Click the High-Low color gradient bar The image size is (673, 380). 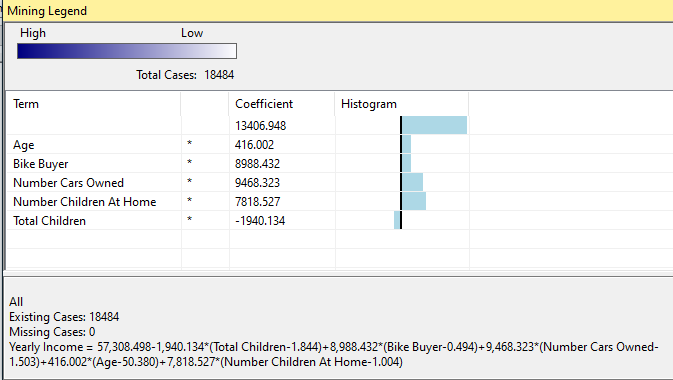pos(127,51)
